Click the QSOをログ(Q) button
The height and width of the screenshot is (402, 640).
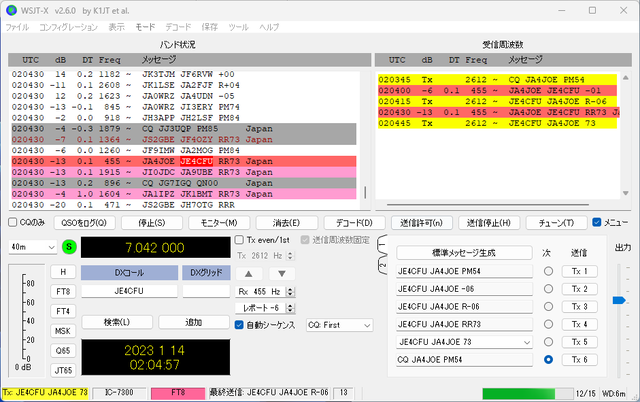[x=84, y=223]
